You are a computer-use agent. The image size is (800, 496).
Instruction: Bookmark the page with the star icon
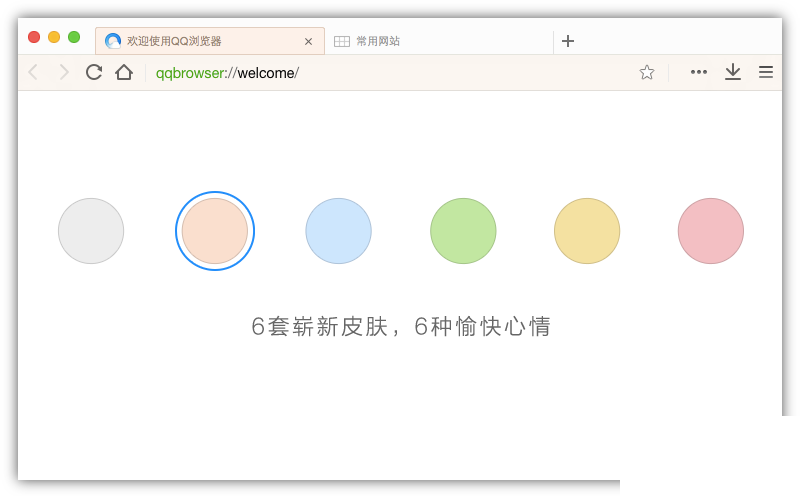coord(646,72)
